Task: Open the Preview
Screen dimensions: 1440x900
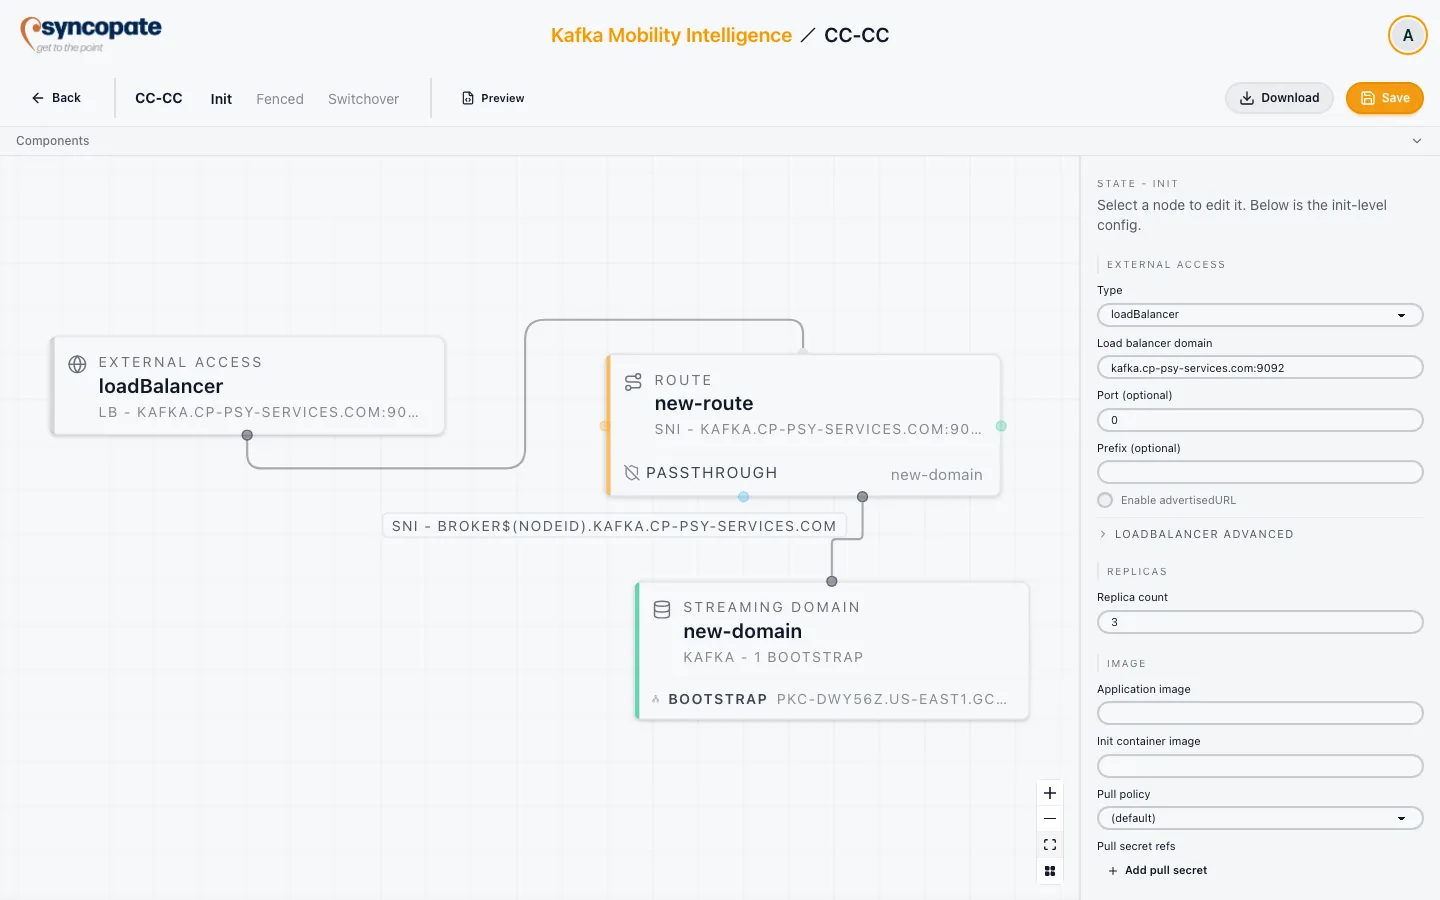Action: tap(493, 98)
